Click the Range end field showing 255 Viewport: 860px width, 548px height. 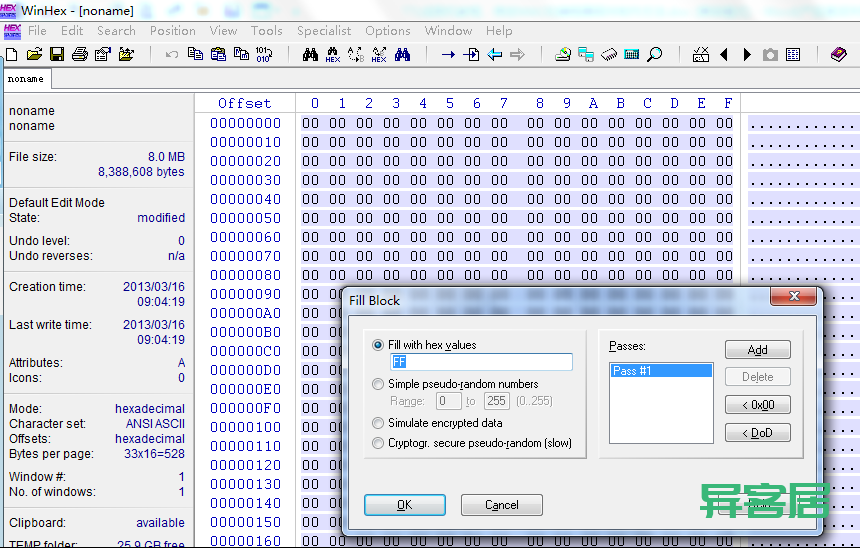coord(496,401)
